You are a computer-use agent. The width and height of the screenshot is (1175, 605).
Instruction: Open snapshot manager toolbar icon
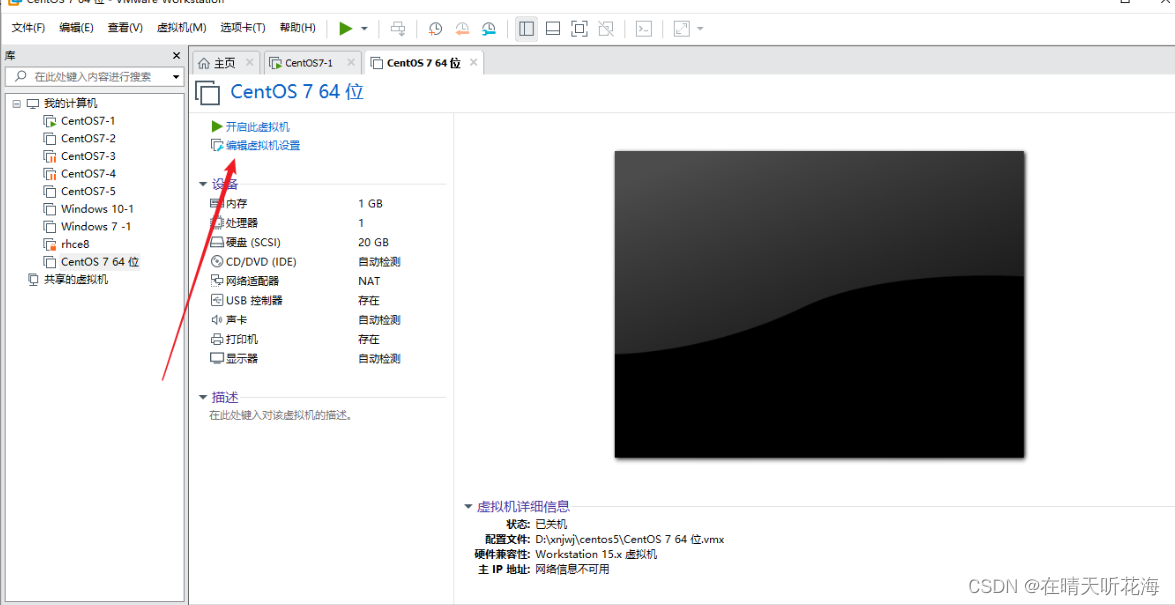[x=489, y=28]
